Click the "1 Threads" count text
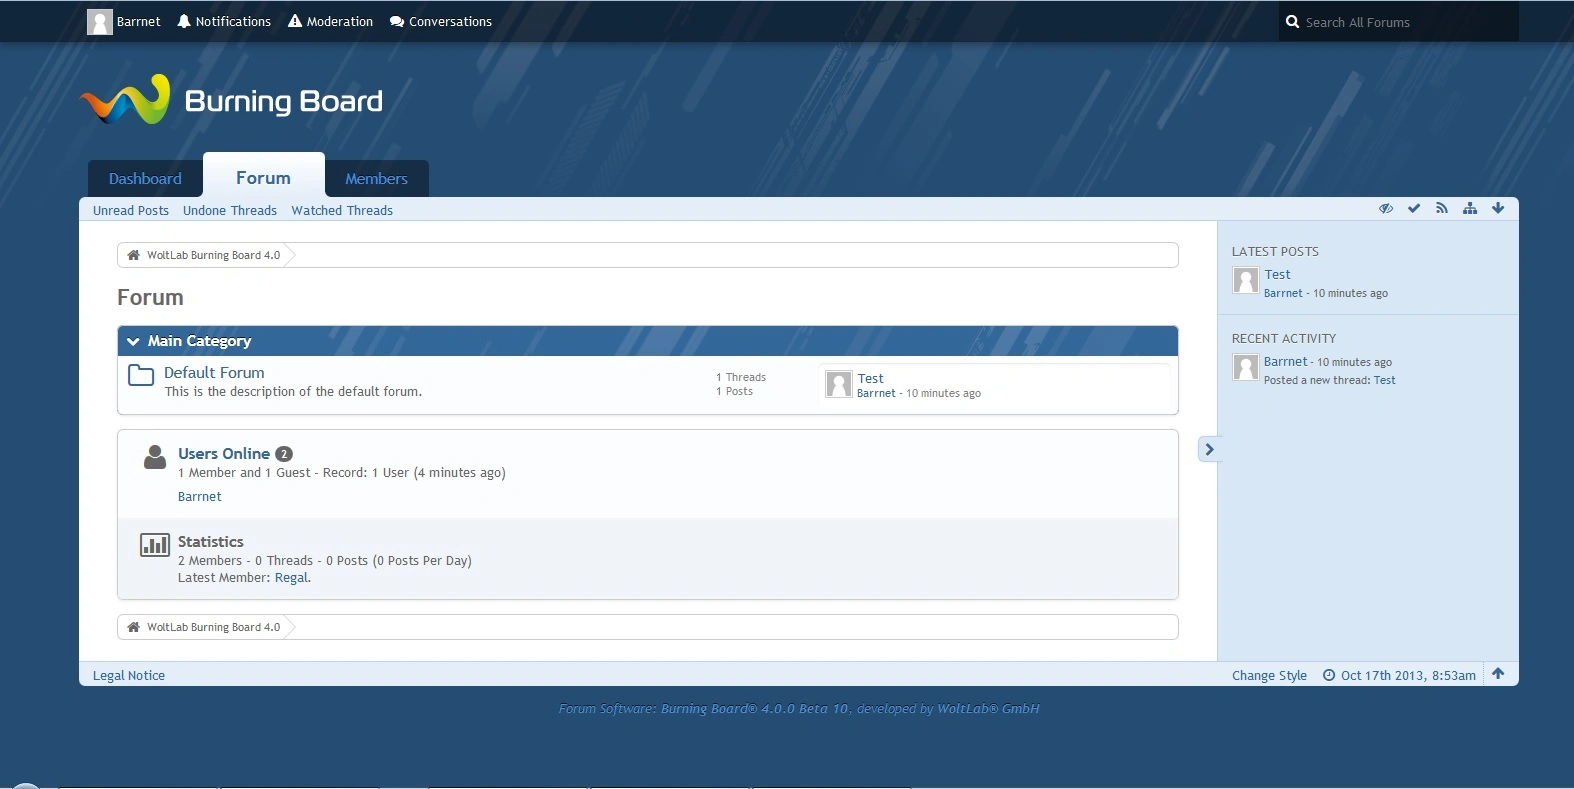Image resolution: width=1574 pixels, height=789 pixels. 741,377
